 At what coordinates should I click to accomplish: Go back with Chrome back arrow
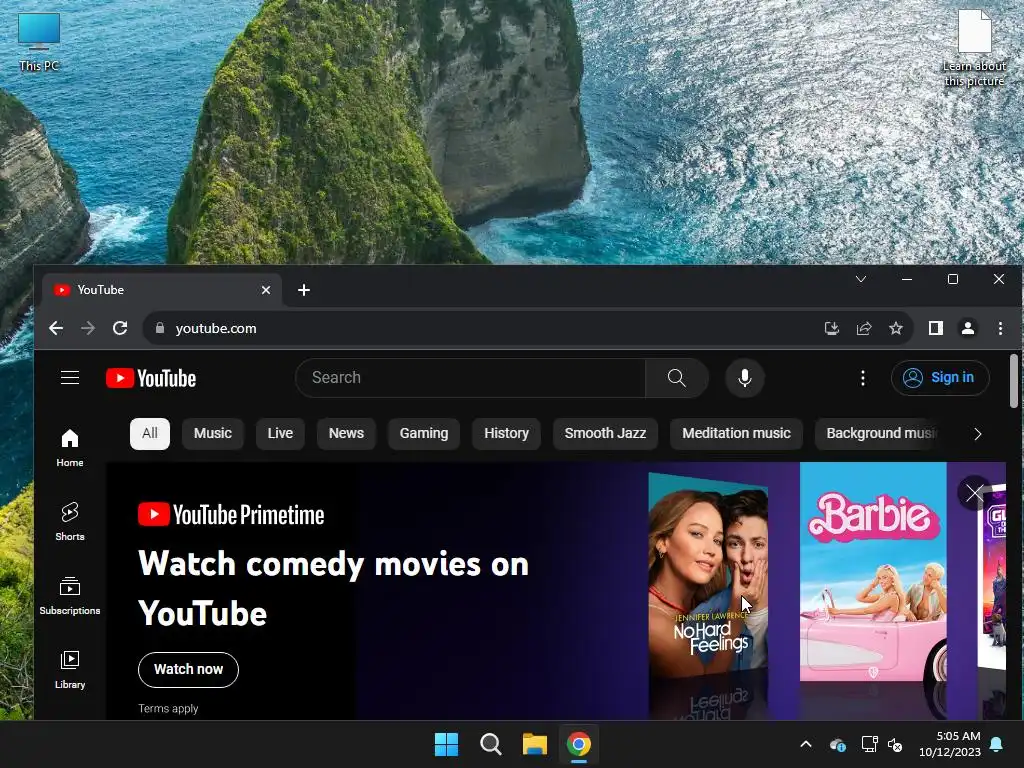56,328
